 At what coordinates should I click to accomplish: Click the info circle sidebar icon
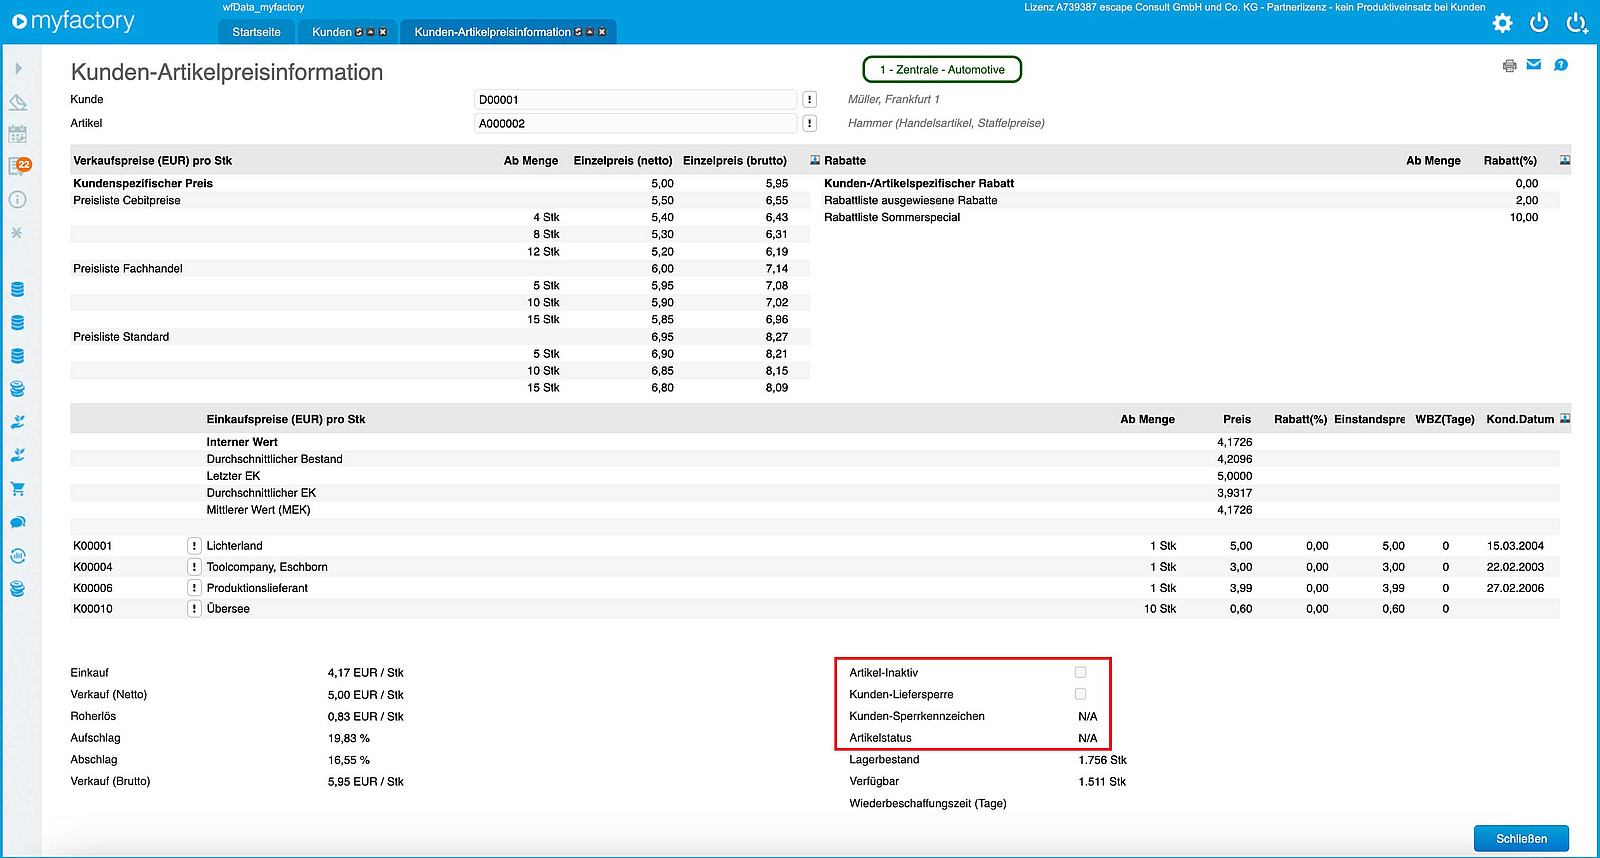[x=18, y=200]
